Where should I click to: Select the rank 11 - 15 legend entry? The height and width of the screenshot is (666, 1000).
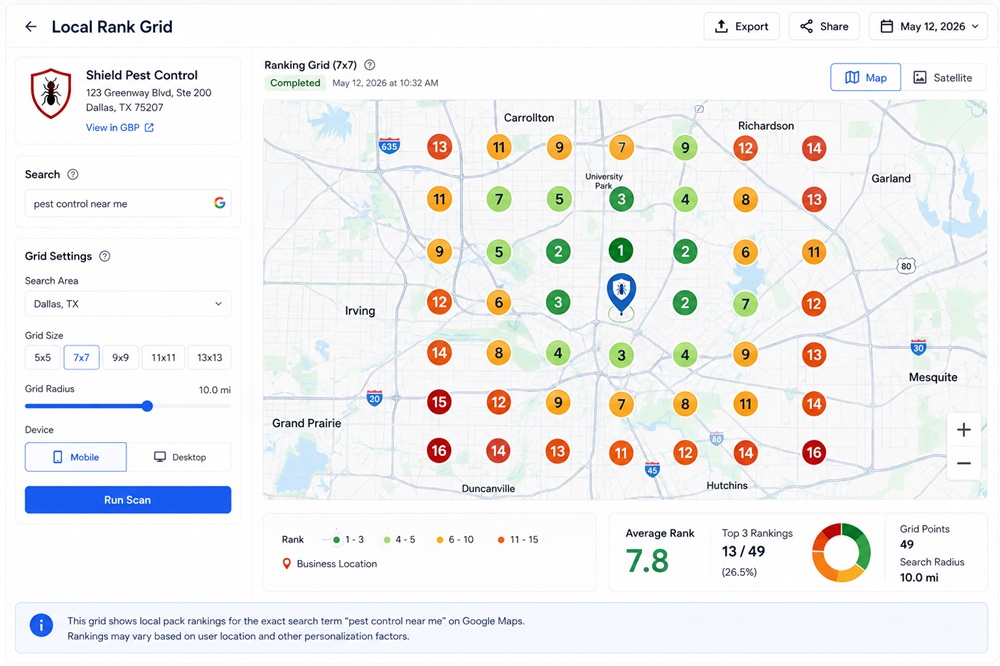518,540
